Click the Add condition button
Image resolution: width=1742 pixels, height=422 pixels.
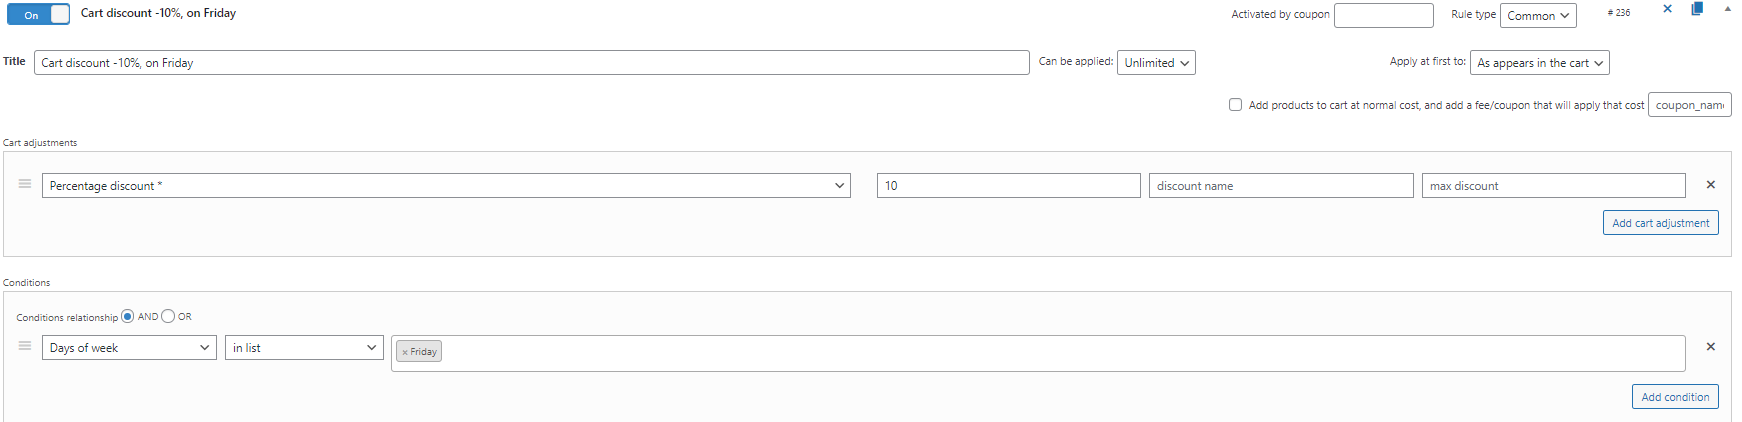tap(1675, 397)
